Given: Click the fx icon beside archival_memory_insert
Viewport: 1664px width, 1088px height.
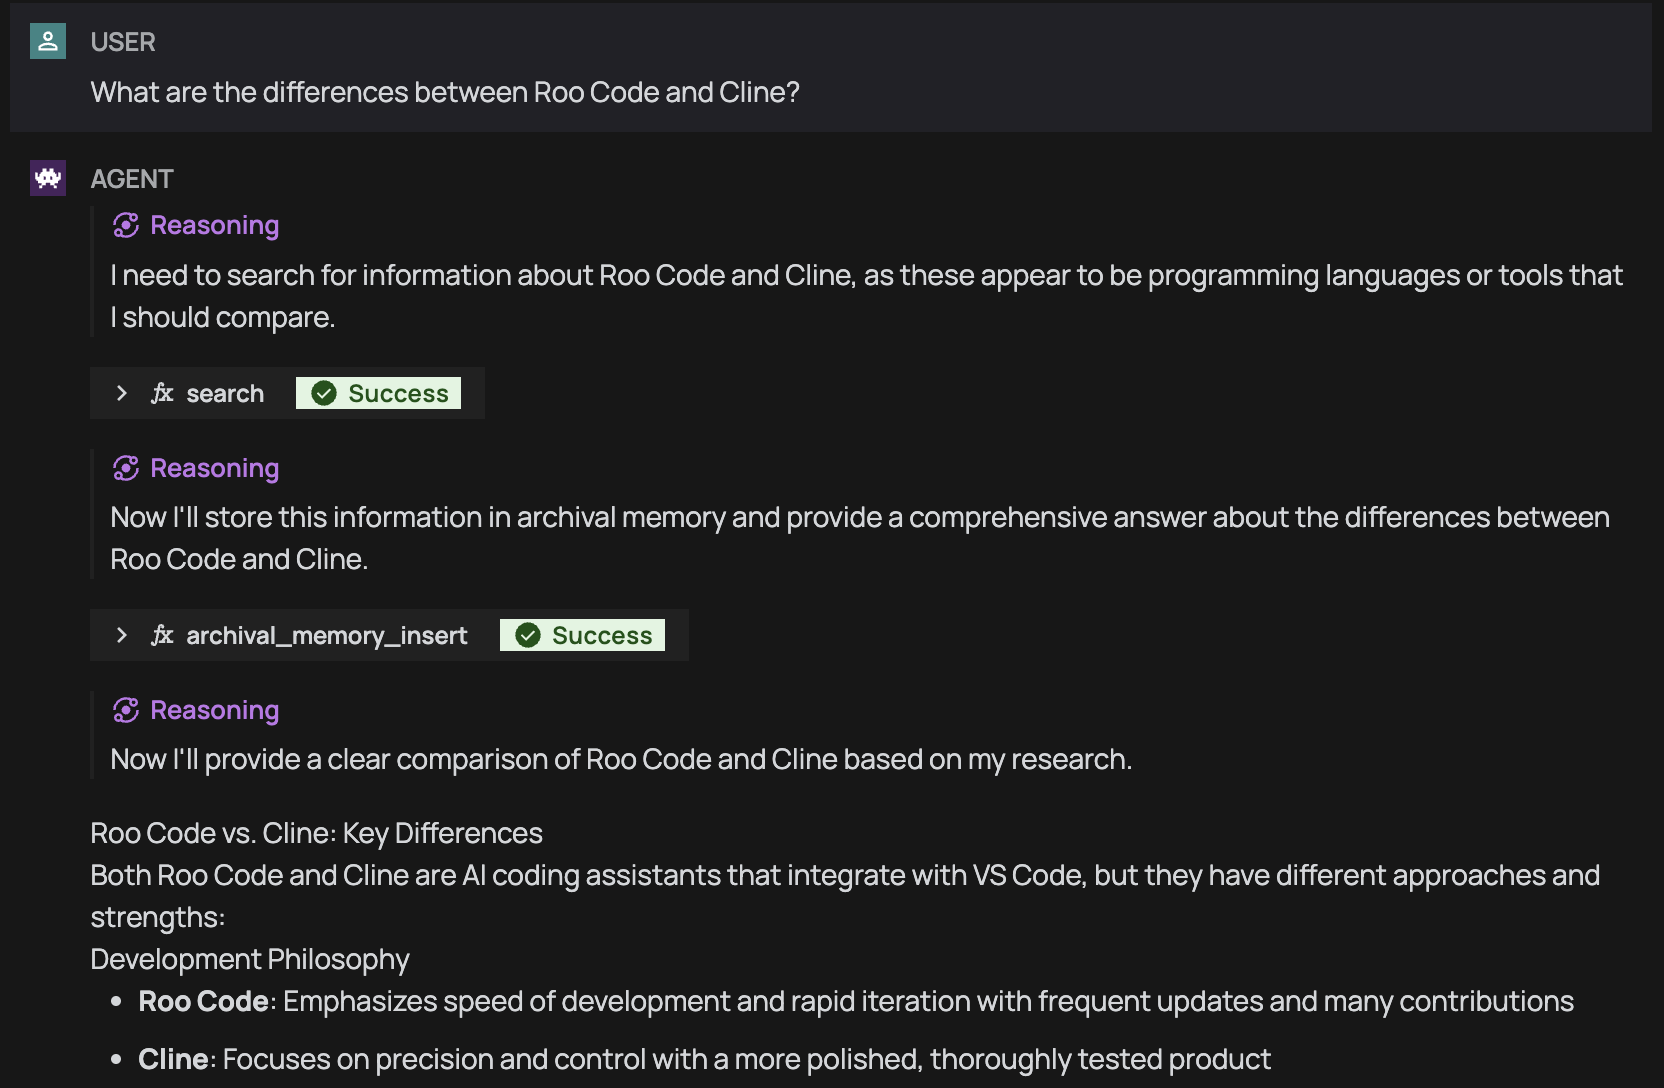Looking at the screenshot, I should click(x=162, y=635).
